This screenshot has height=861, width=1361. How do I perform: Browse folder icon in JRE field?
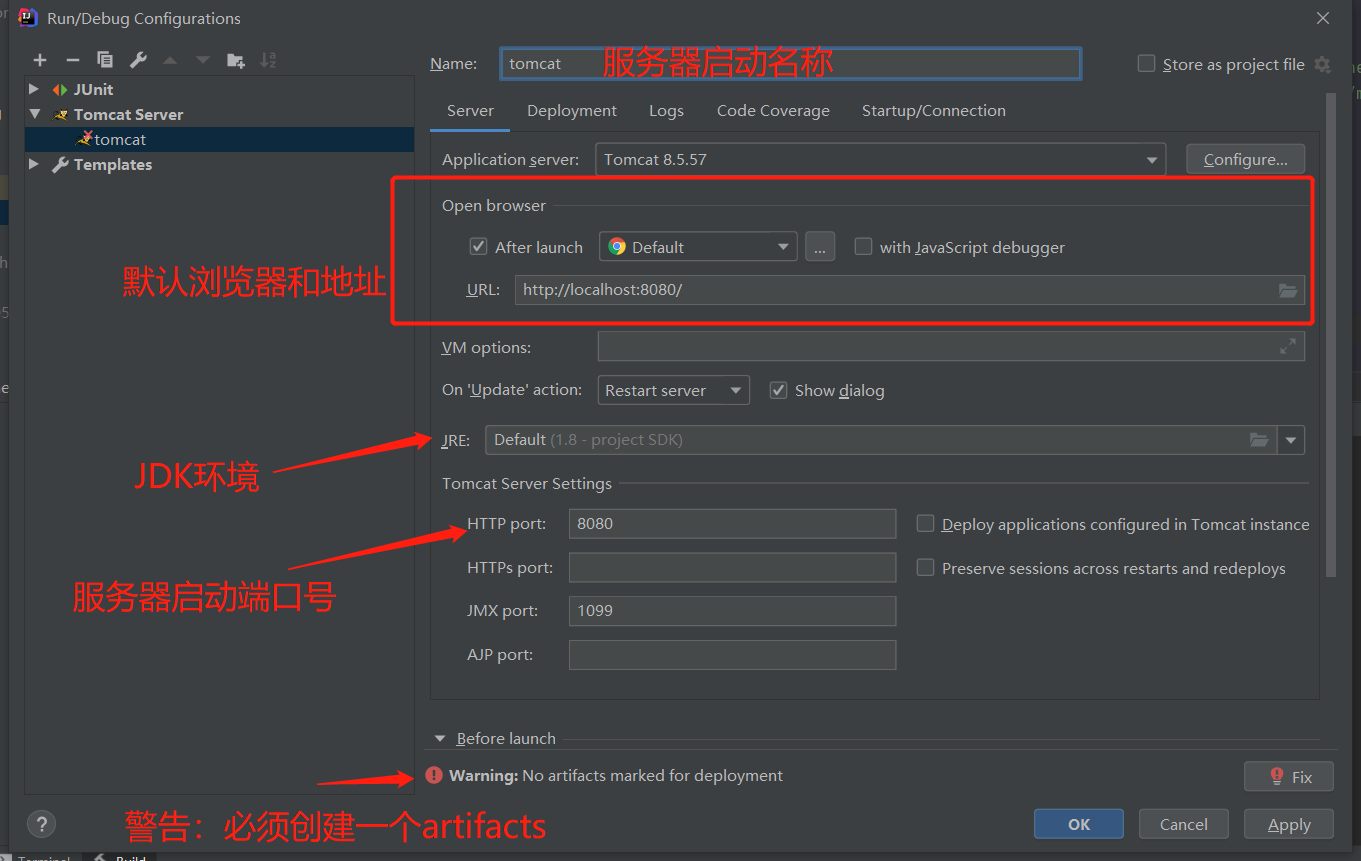[1260, 440]
